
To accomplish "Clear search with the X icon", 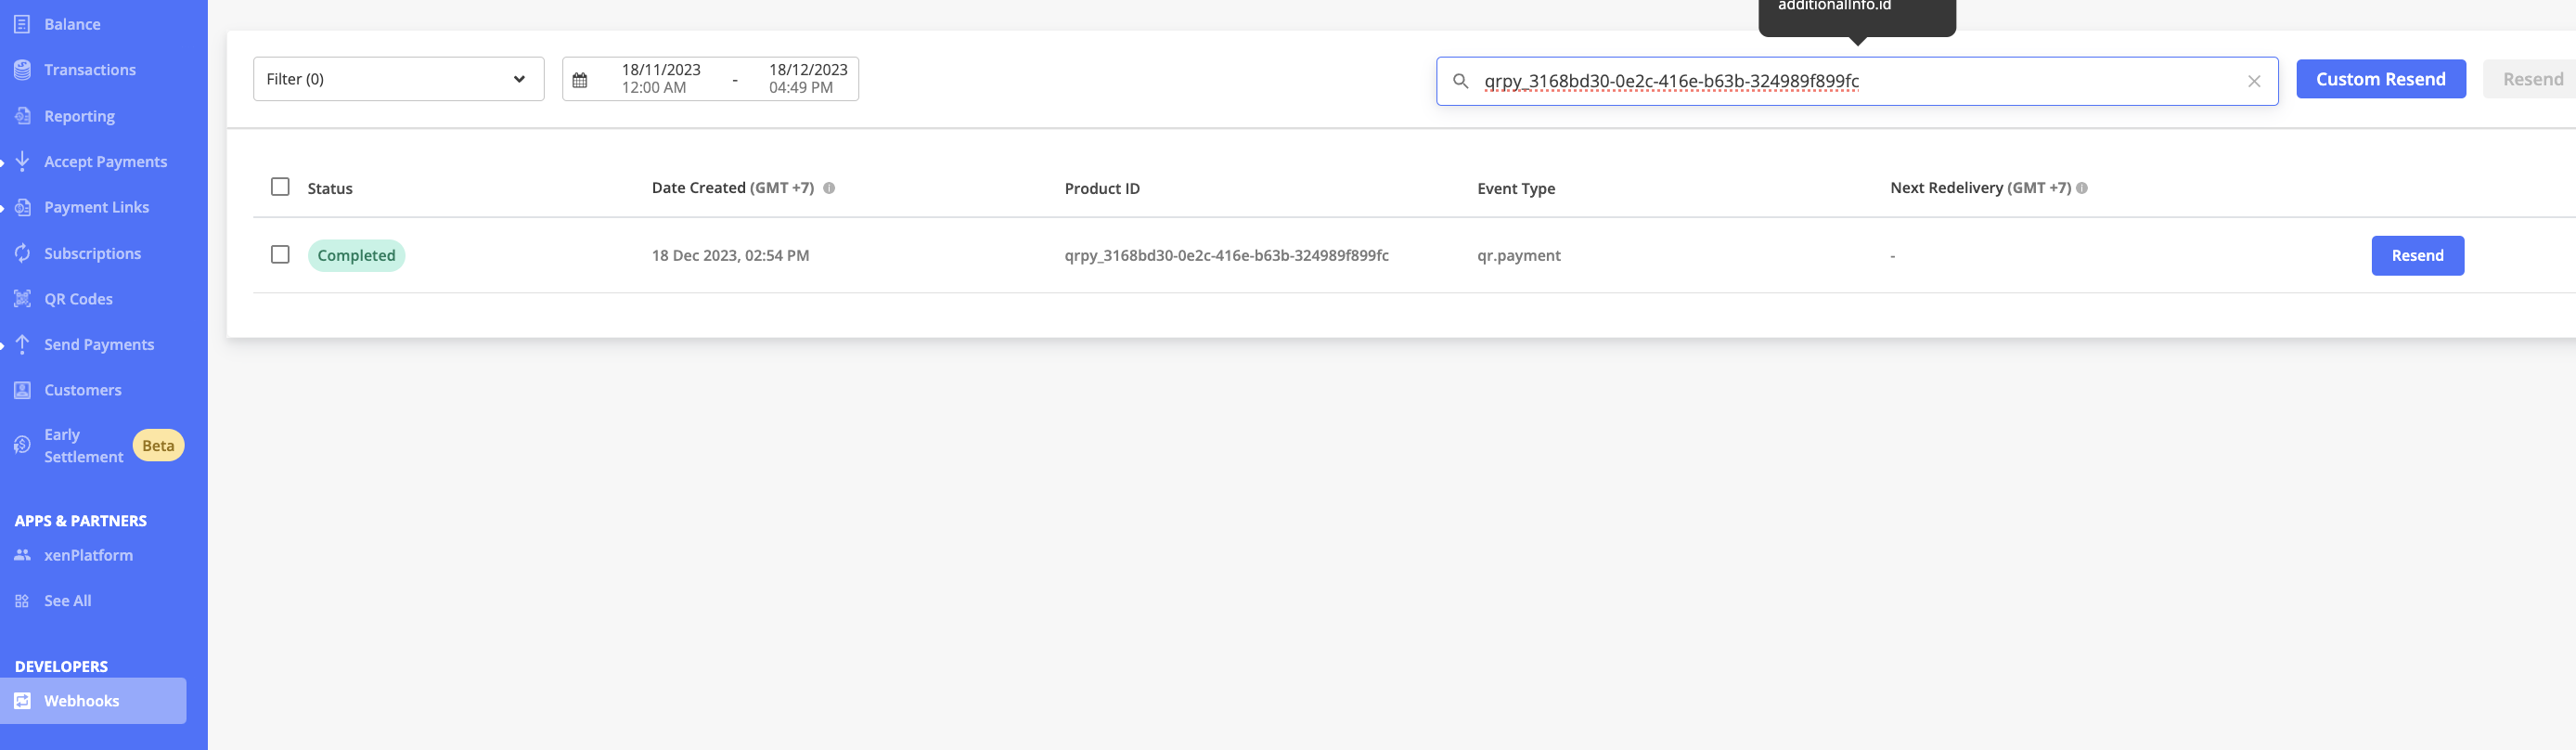I will pyautogui.click(x=2253, y=82).
